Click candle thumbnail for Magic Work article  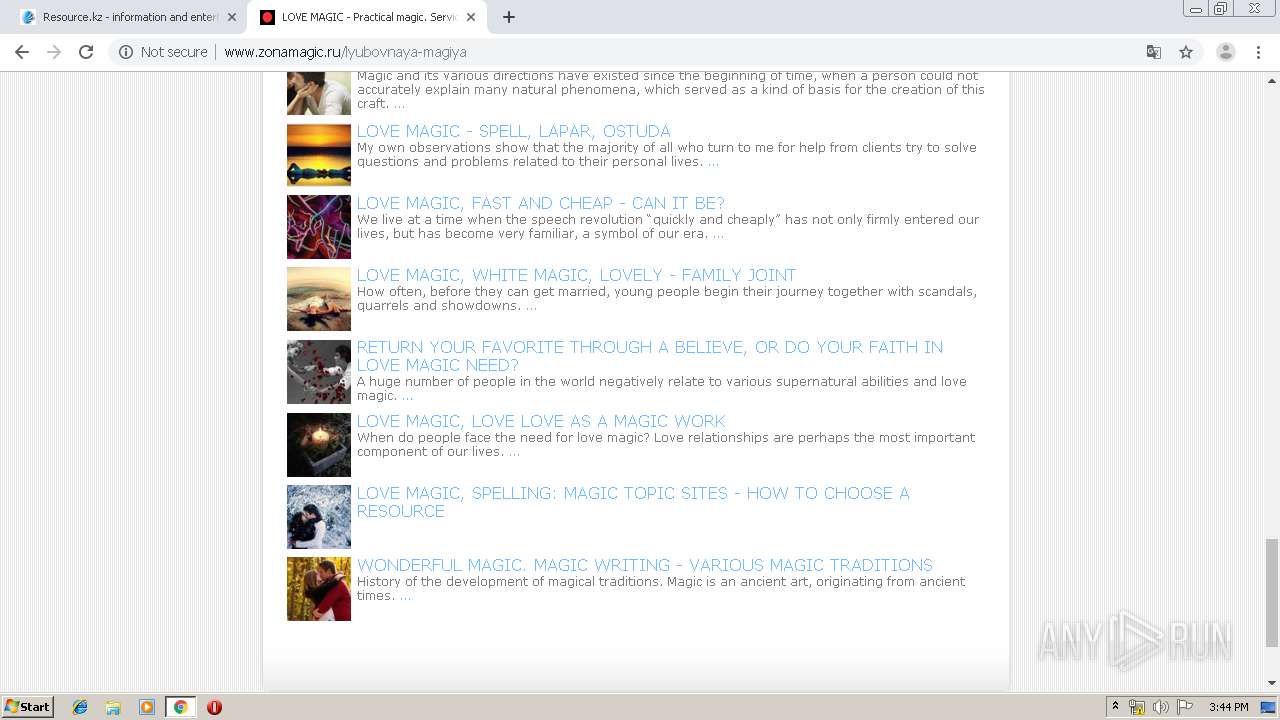tap(319, 445)
